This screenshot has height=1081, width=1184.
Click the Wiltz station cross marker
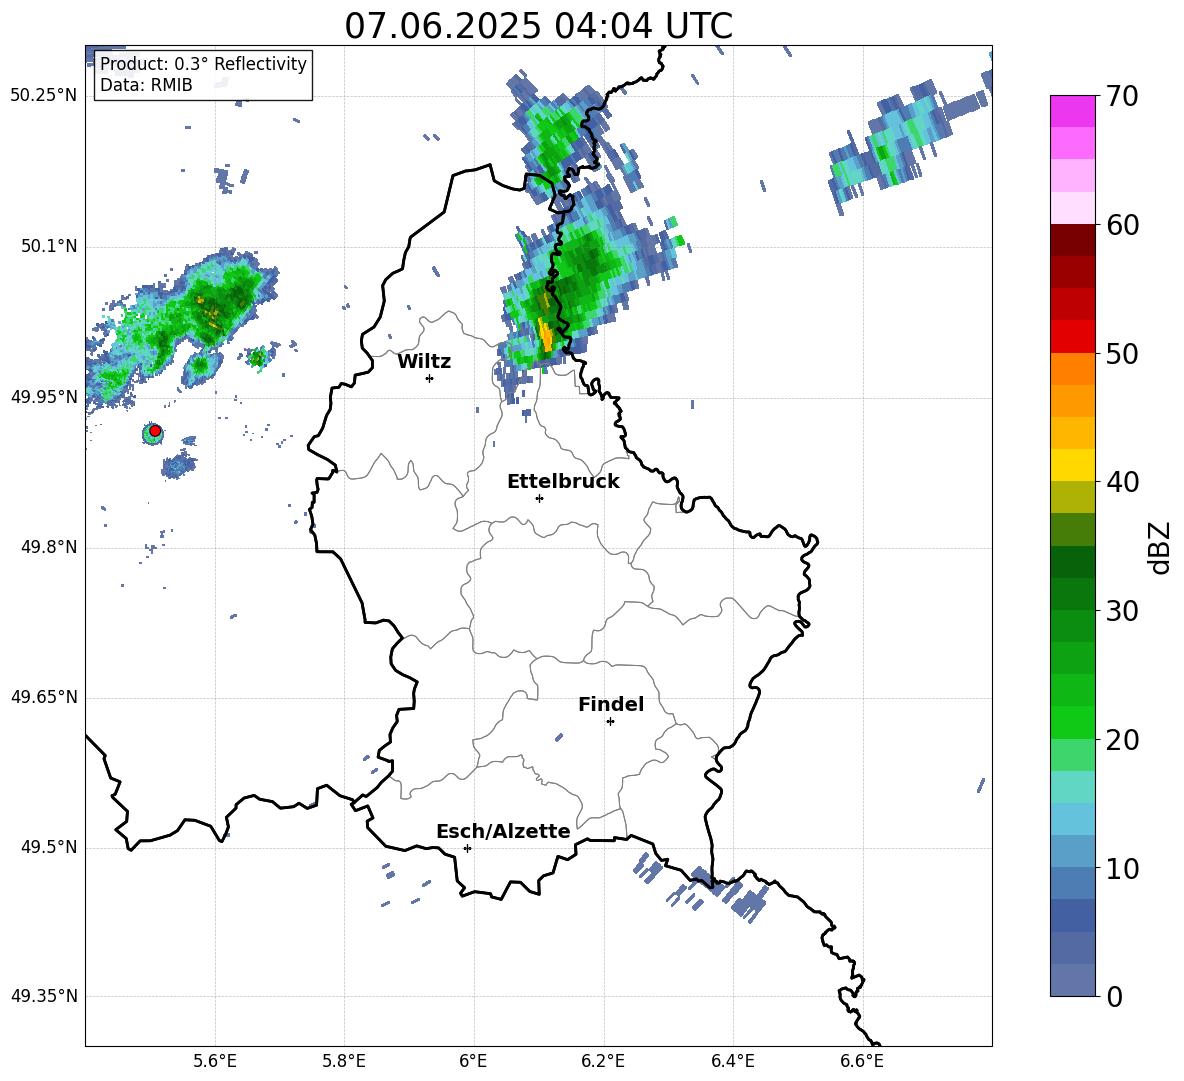click(430, 378)
